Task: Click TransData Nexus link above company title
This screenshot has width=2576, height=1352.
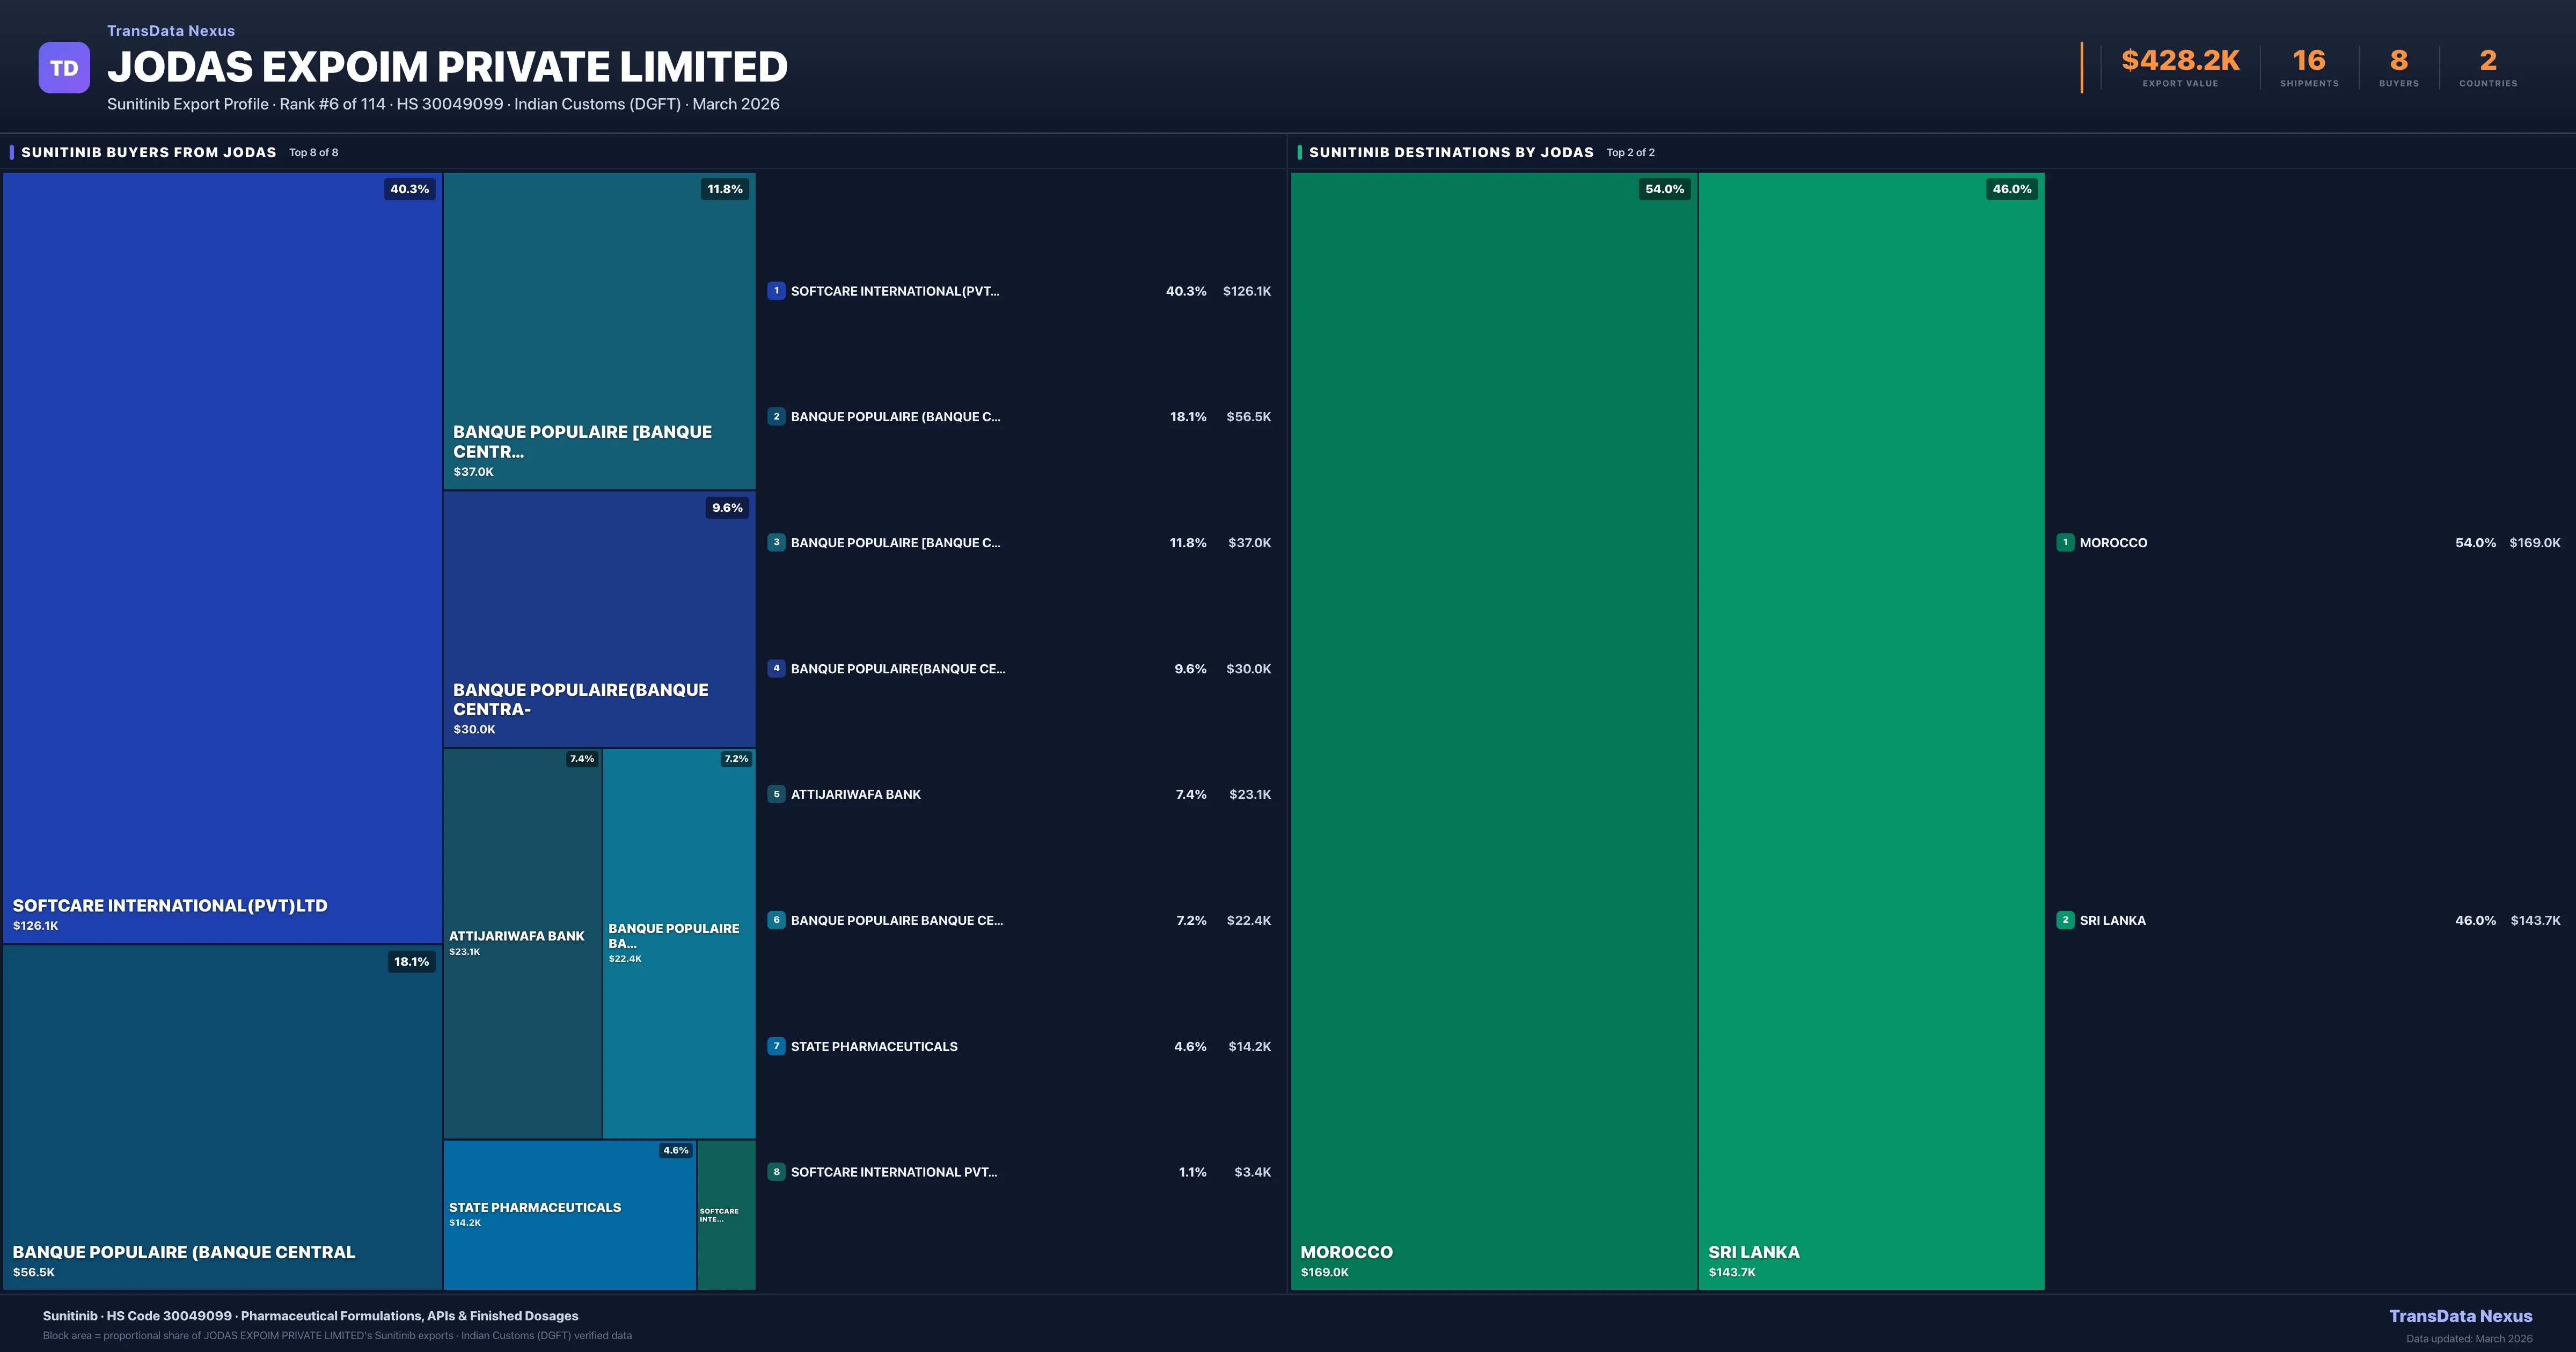Action: [x=171, y=31]
